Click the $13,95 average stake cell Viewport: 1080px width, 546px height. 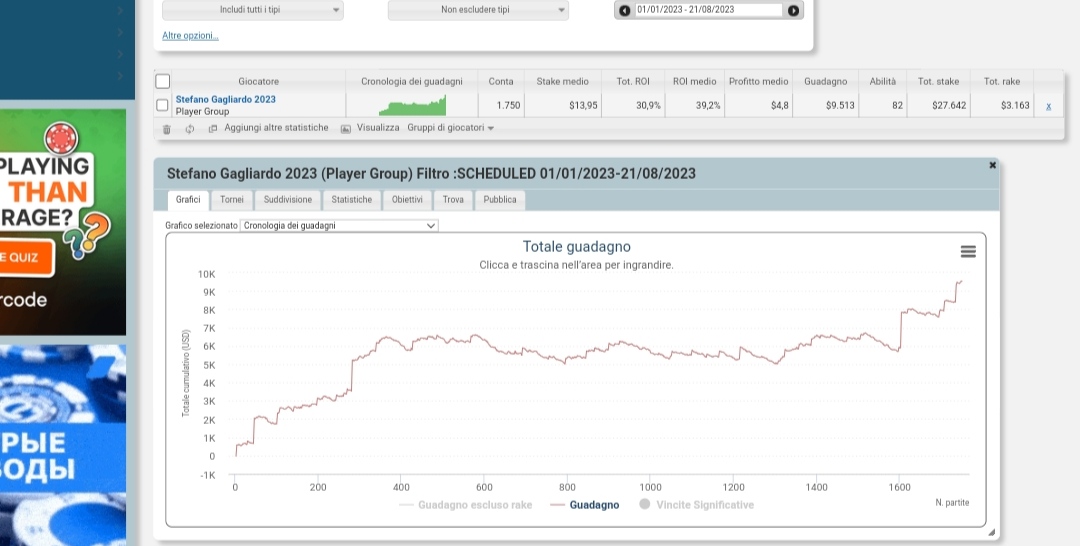coord(562,105)
